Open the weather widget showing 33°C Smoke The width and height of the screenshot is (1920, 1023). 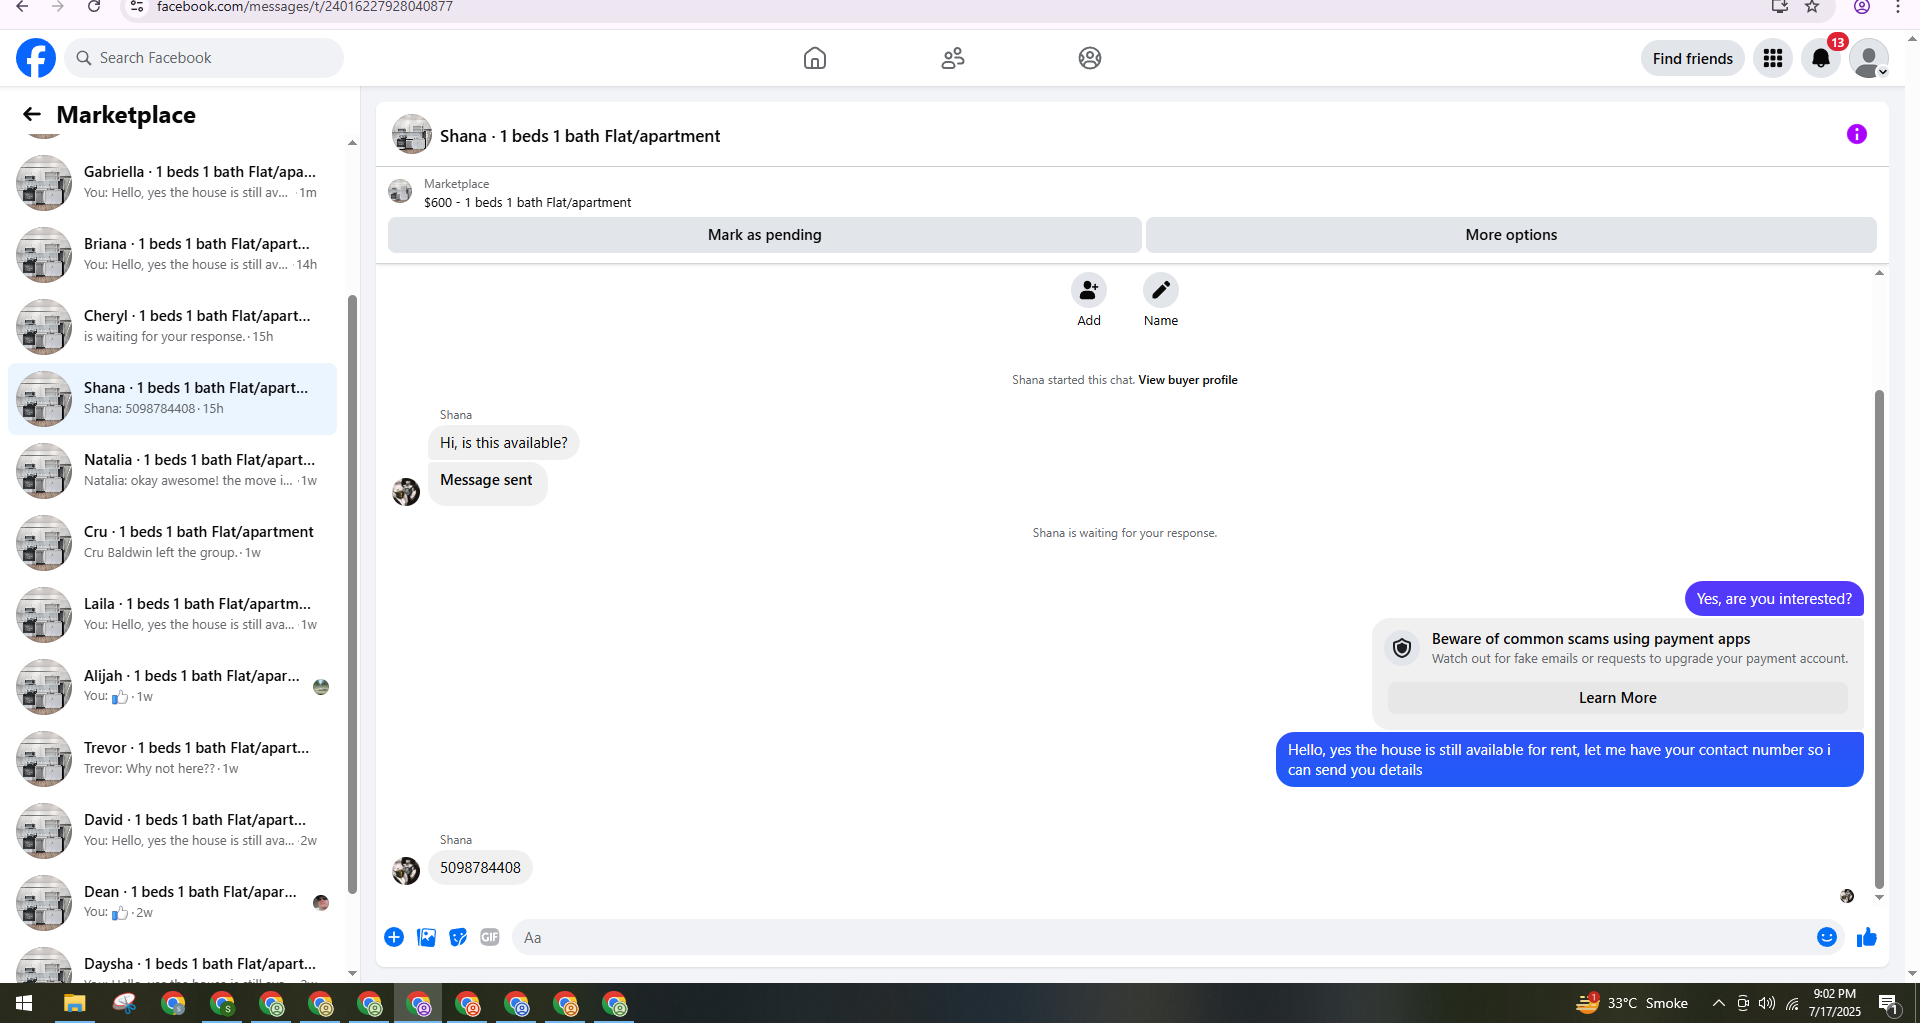click(x=1632, y=1003)
